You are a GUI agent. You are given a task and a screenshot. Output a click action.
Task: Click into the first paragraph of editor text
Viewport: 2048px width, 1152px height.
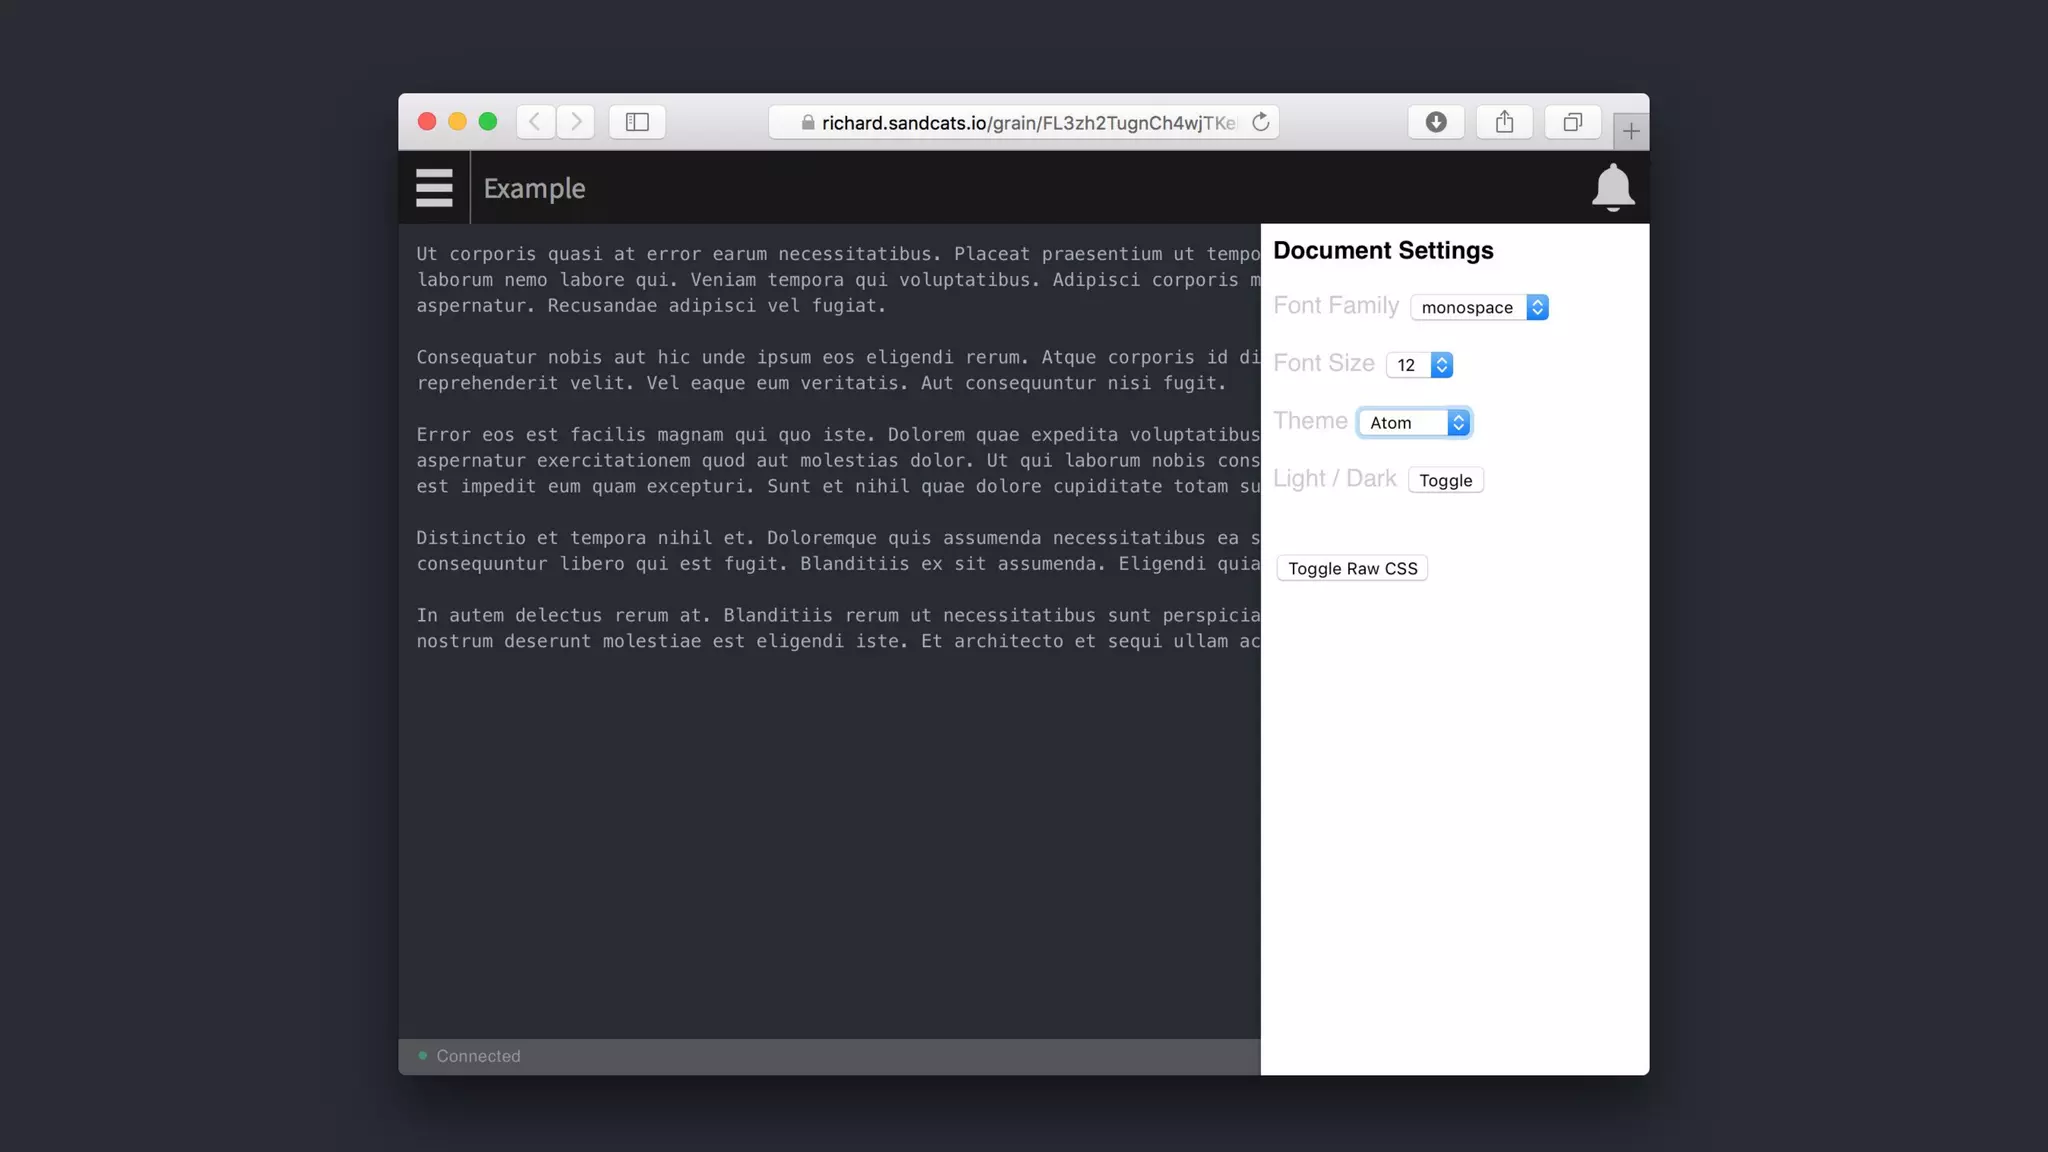[x=700, y=280]
